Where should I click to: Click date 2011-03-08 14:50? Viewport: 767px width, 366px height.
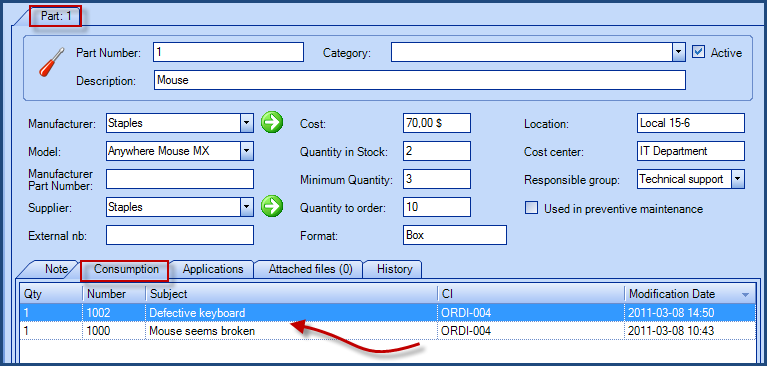click(672, 313)
